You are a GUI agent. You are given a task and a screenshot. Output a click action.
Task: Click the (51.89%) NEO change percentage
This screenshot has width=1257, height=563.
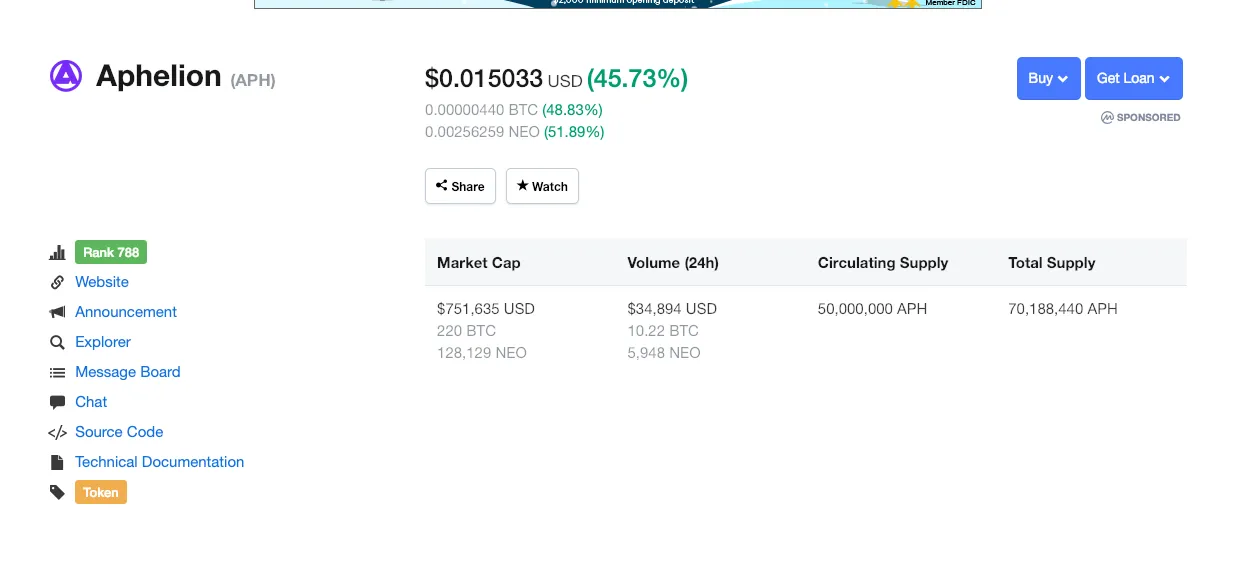coord(574,132)
